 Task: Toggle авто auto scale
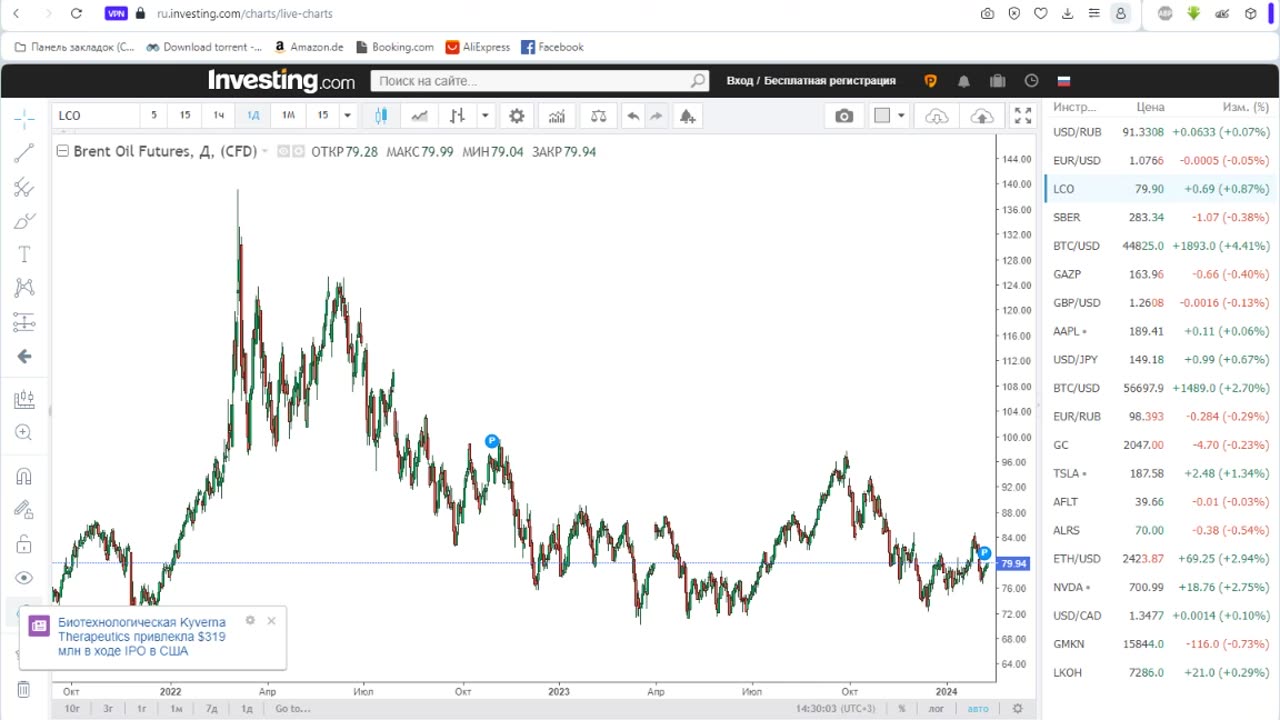[x=977, y=708]
